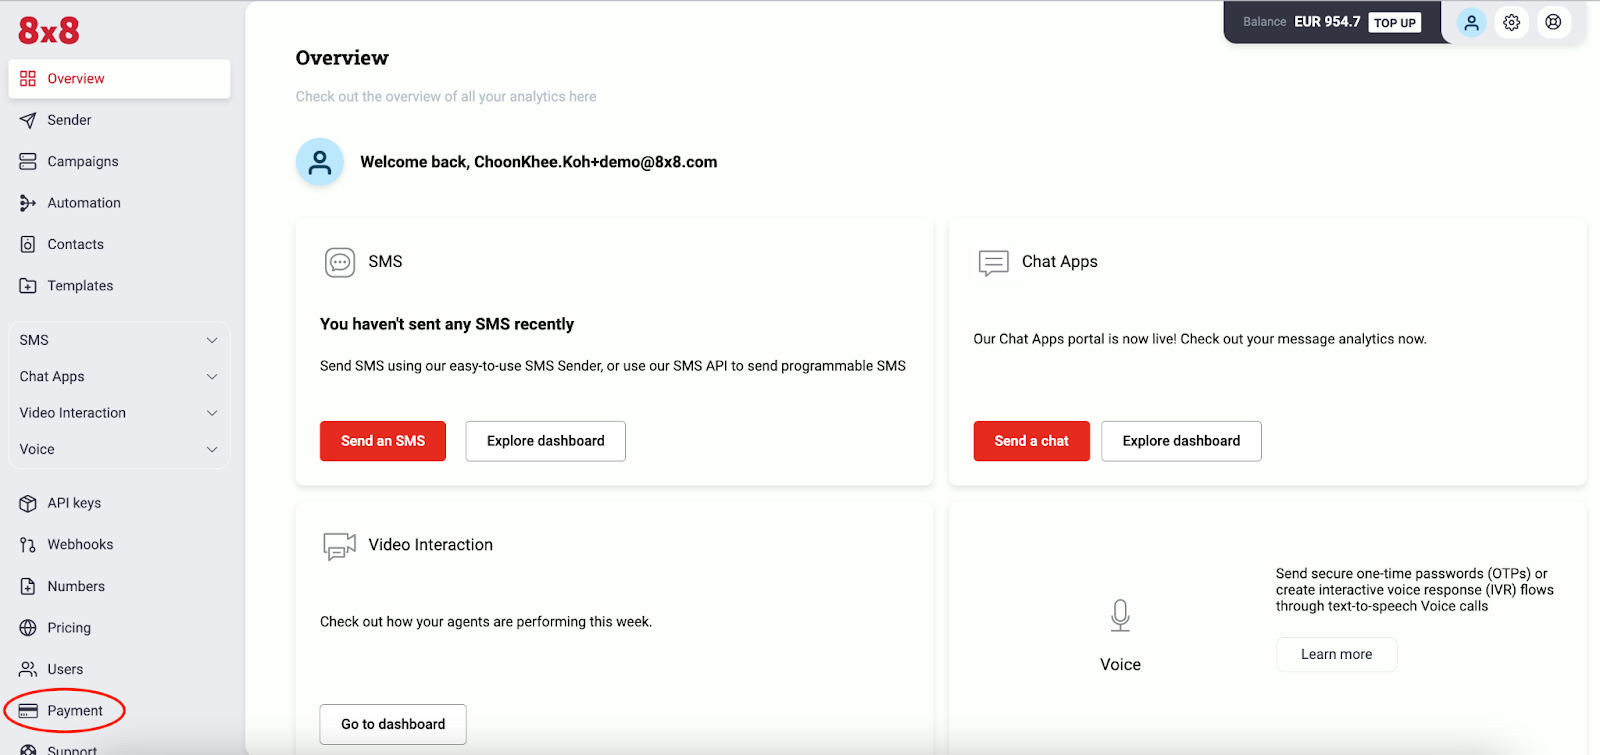The width and height of the screenshot is (1600, 755).
Task: Open the Contacts menu item
Action: (x=76, y=245)
